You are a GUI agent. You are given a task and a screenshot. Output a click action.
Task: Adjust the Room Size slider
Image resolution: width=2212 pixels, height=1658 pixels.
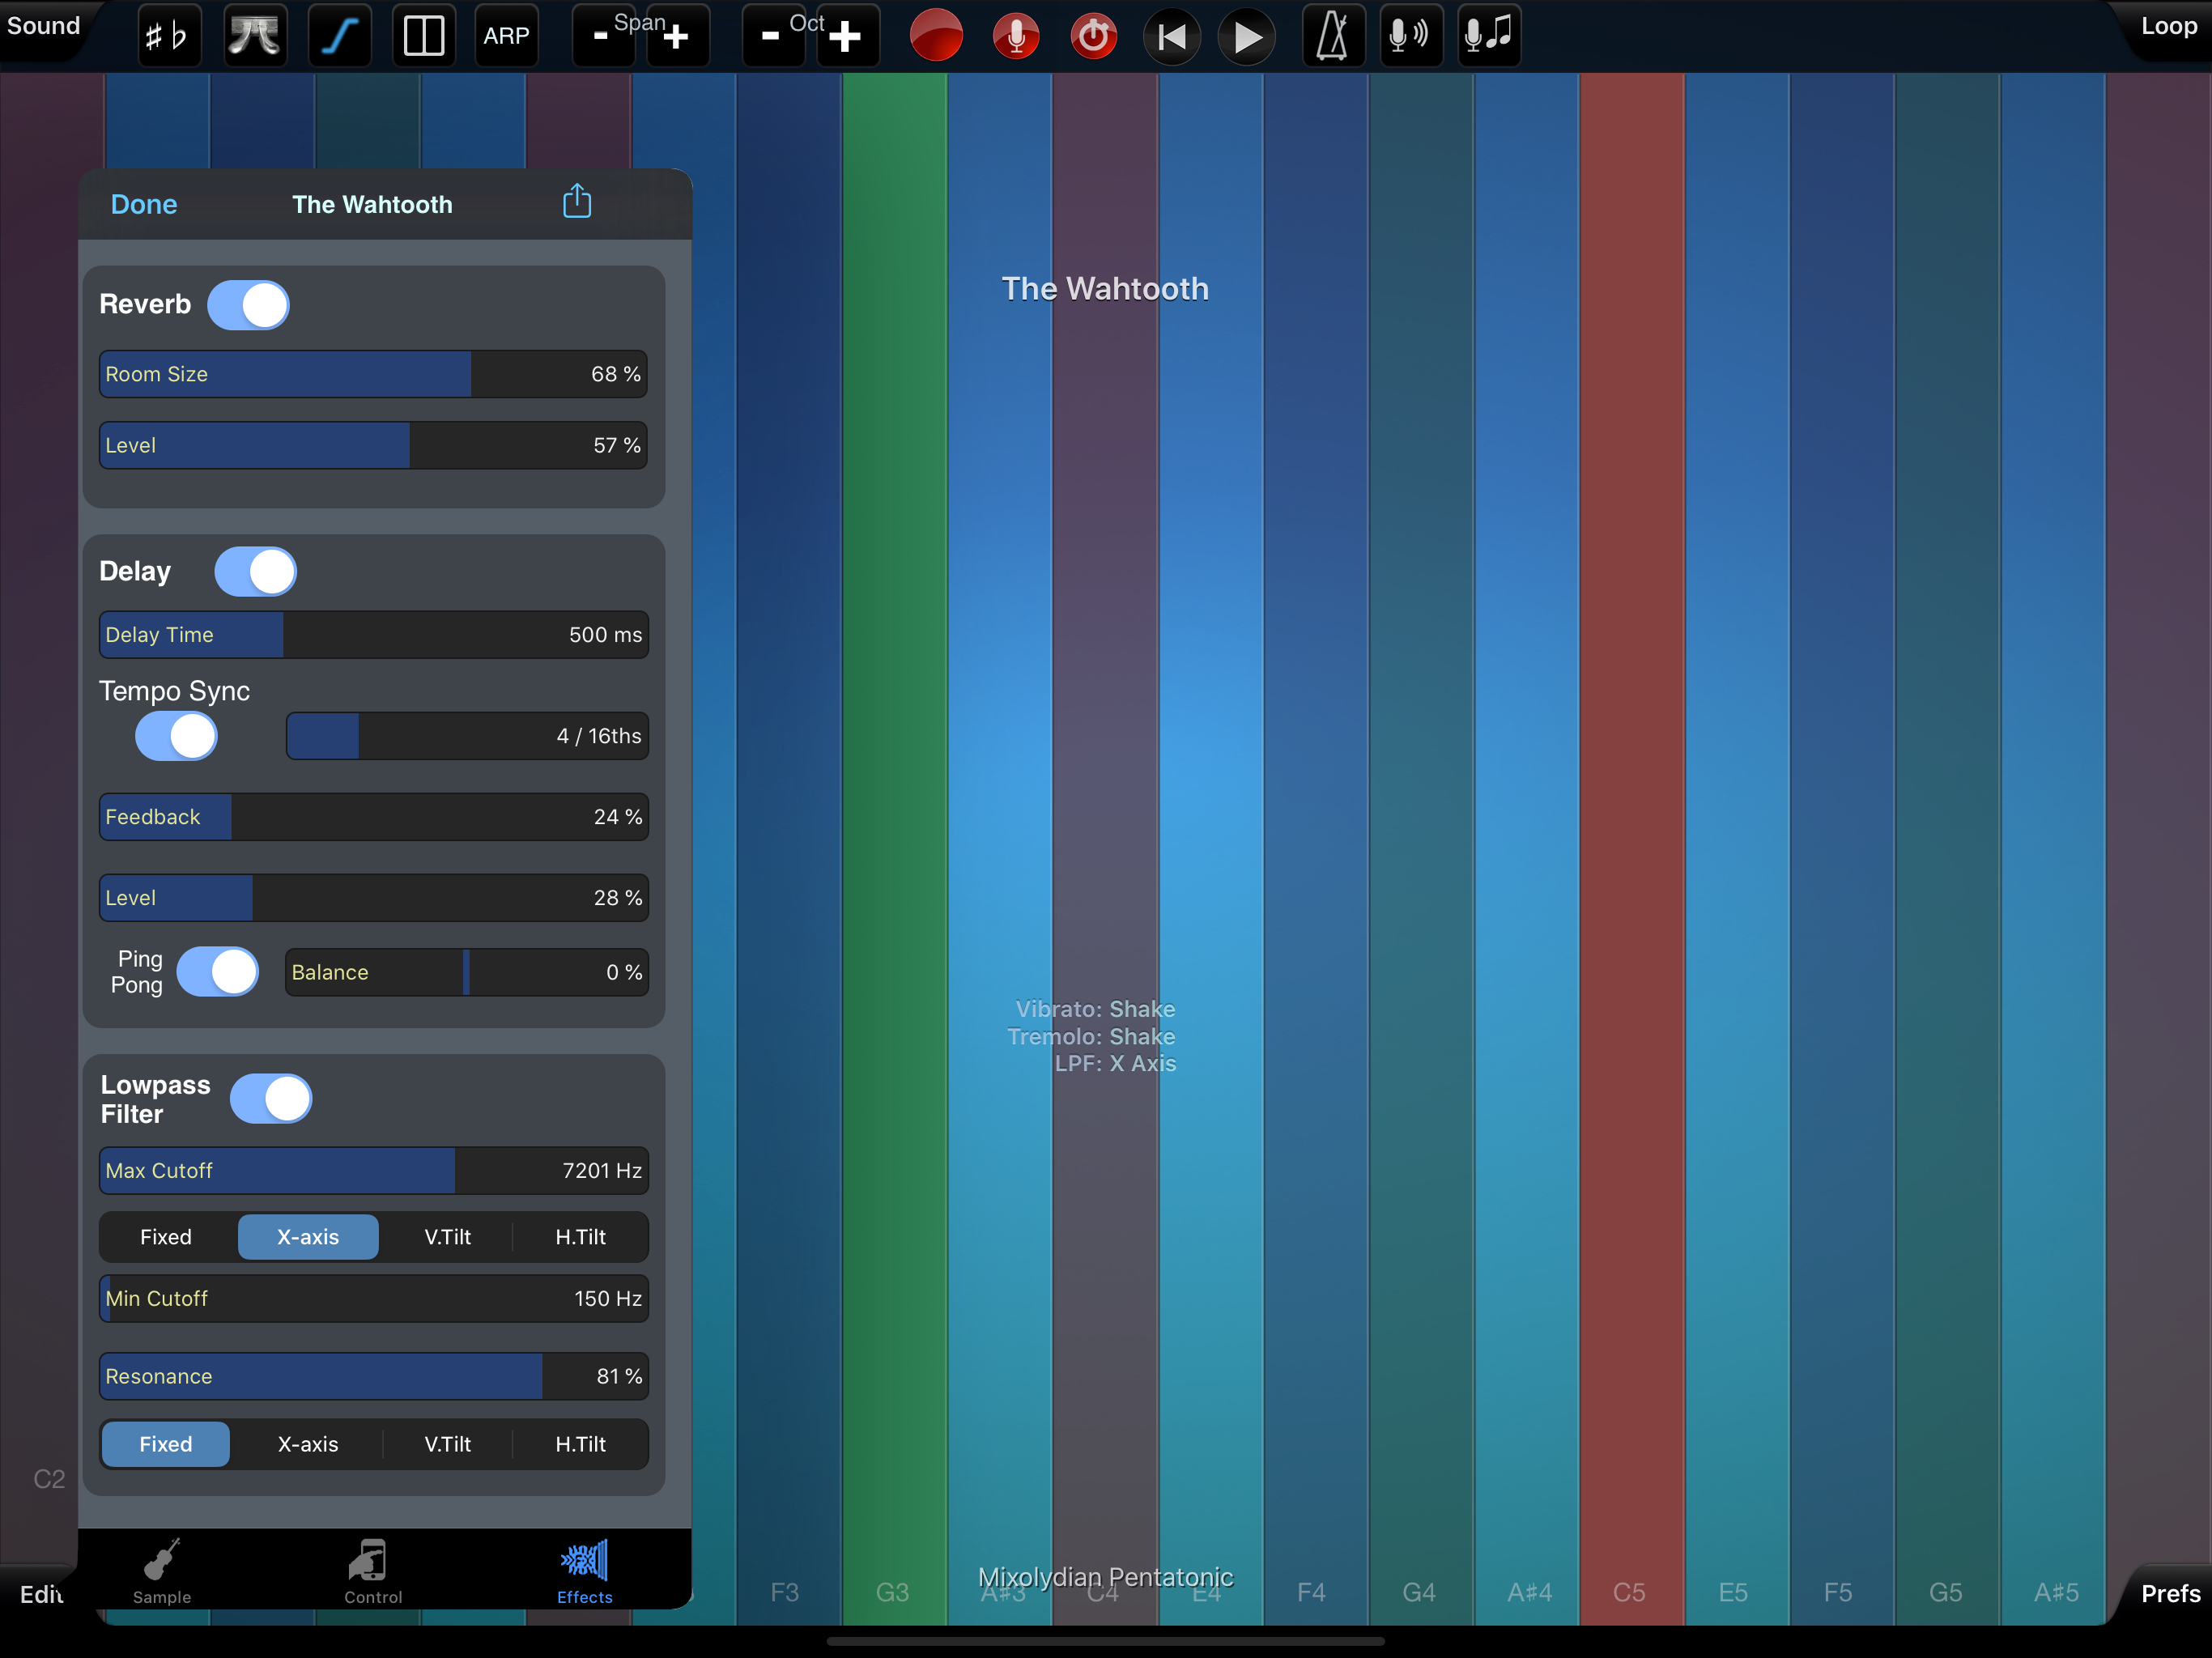coord(372,374)
